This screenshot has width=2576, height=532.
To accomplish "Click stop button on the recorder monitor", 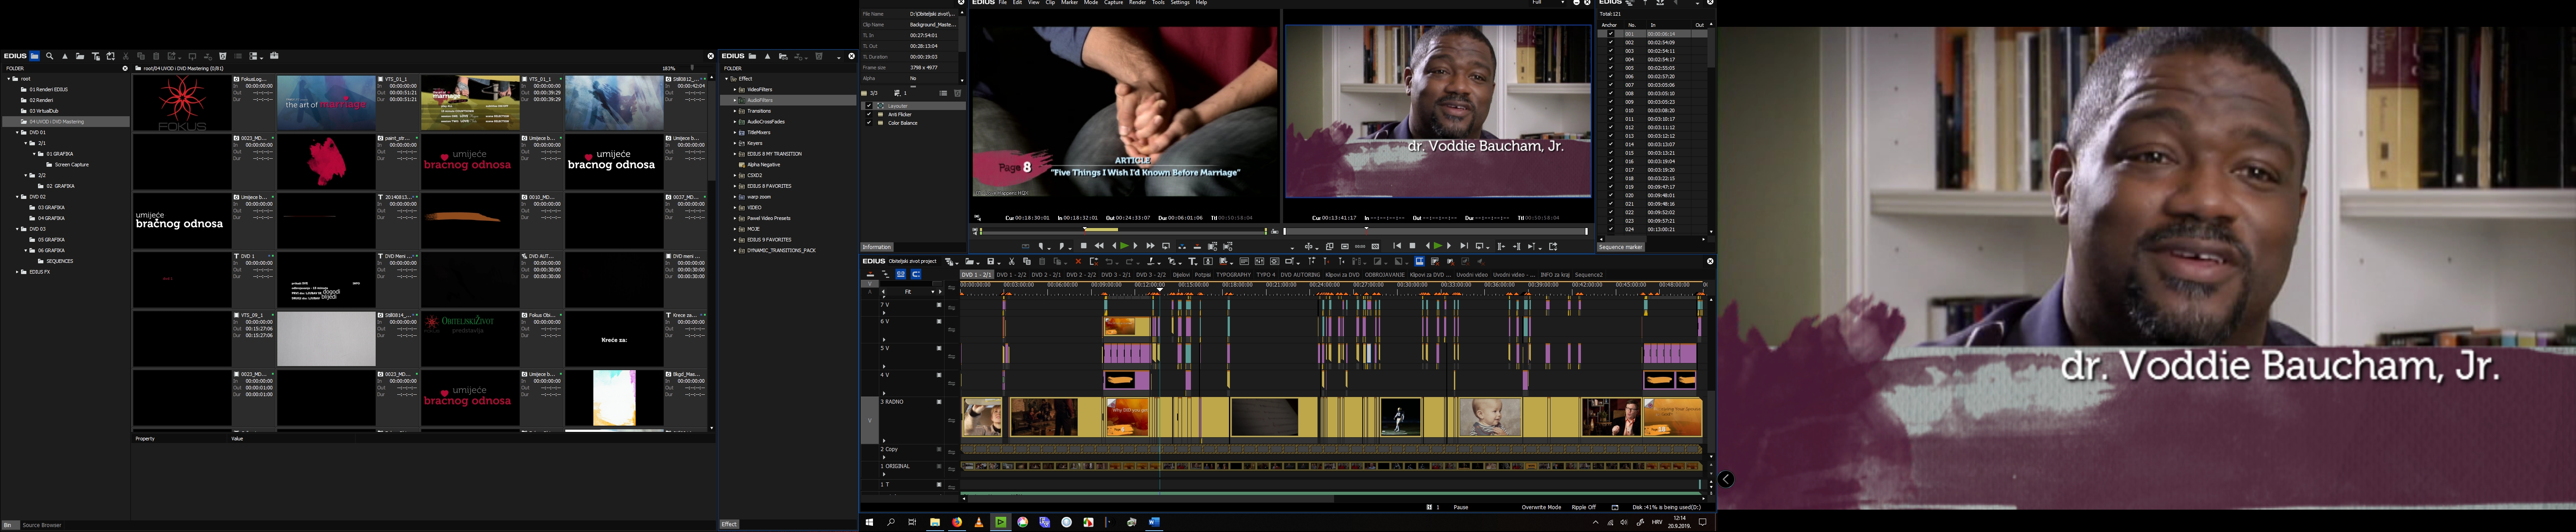I will [1412, 246].
